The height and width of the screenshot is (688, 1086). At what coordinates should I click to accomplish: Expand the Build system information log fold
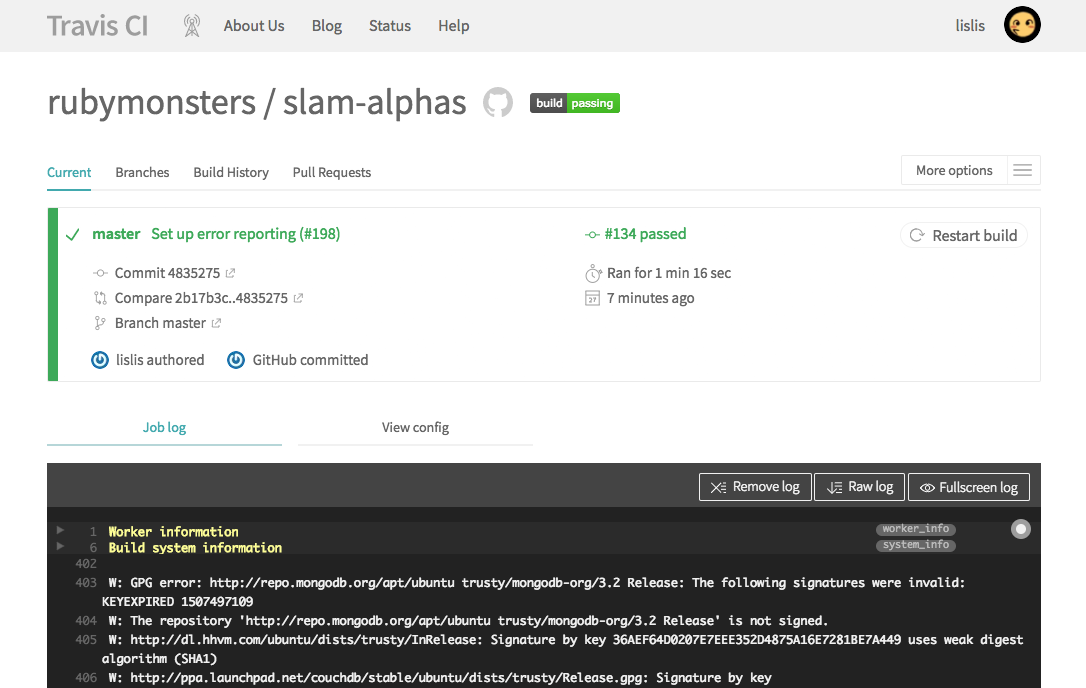60,546
